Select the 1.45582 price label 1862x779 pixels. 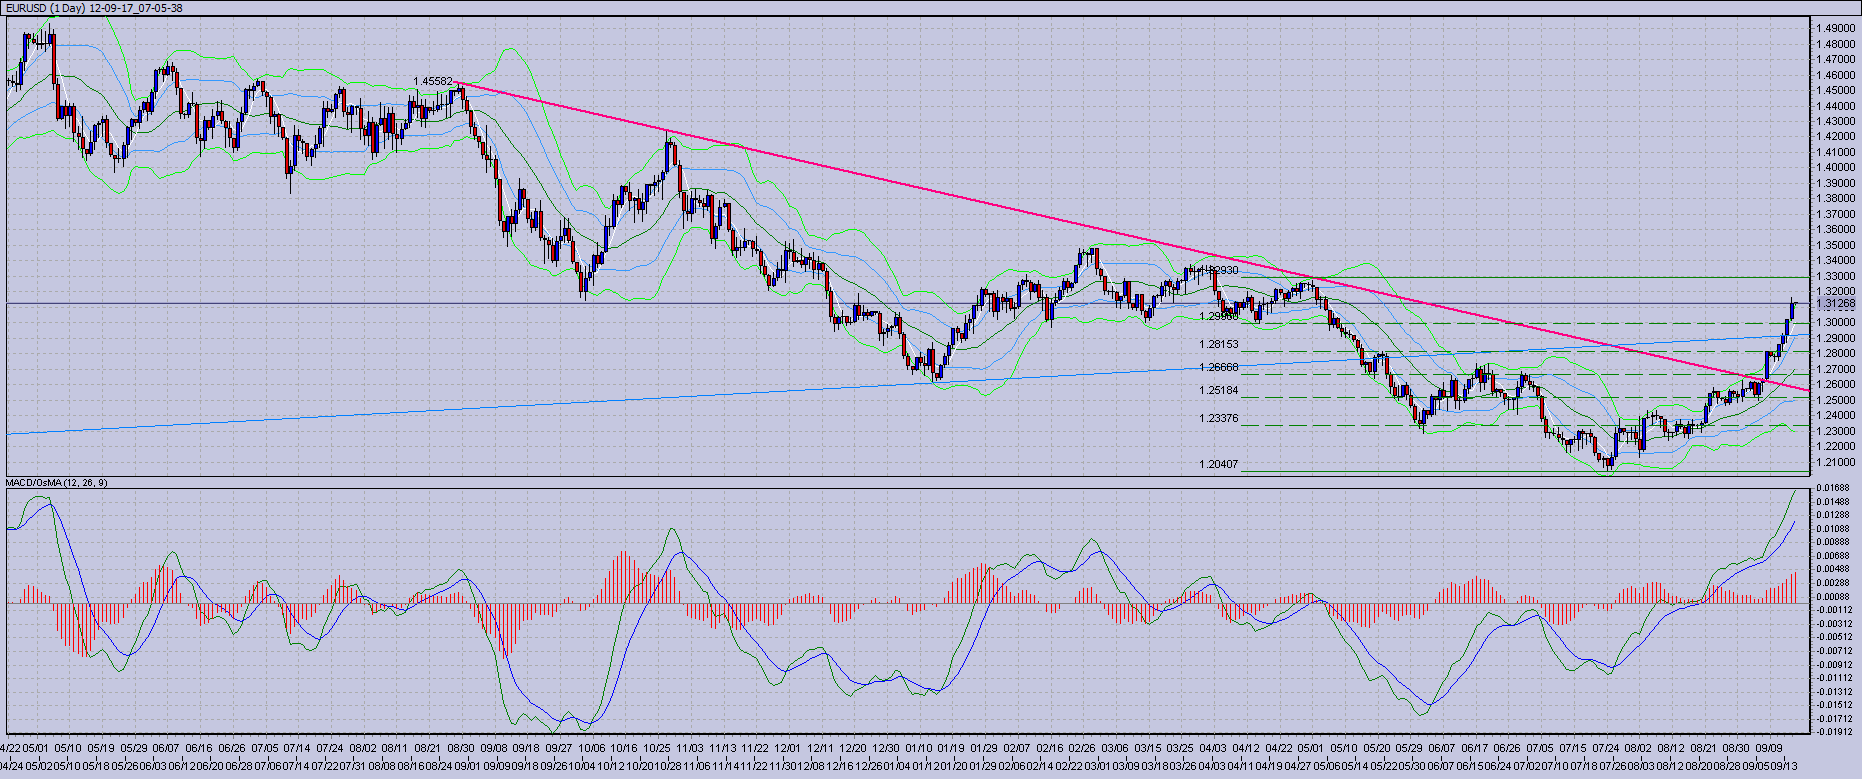pos(432,81)
